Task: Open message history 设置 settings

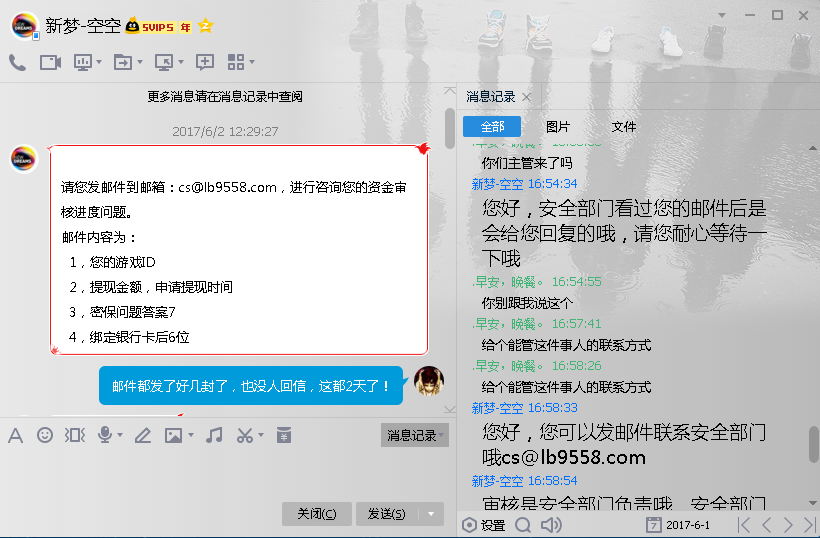Action: (x=483, y=525)
